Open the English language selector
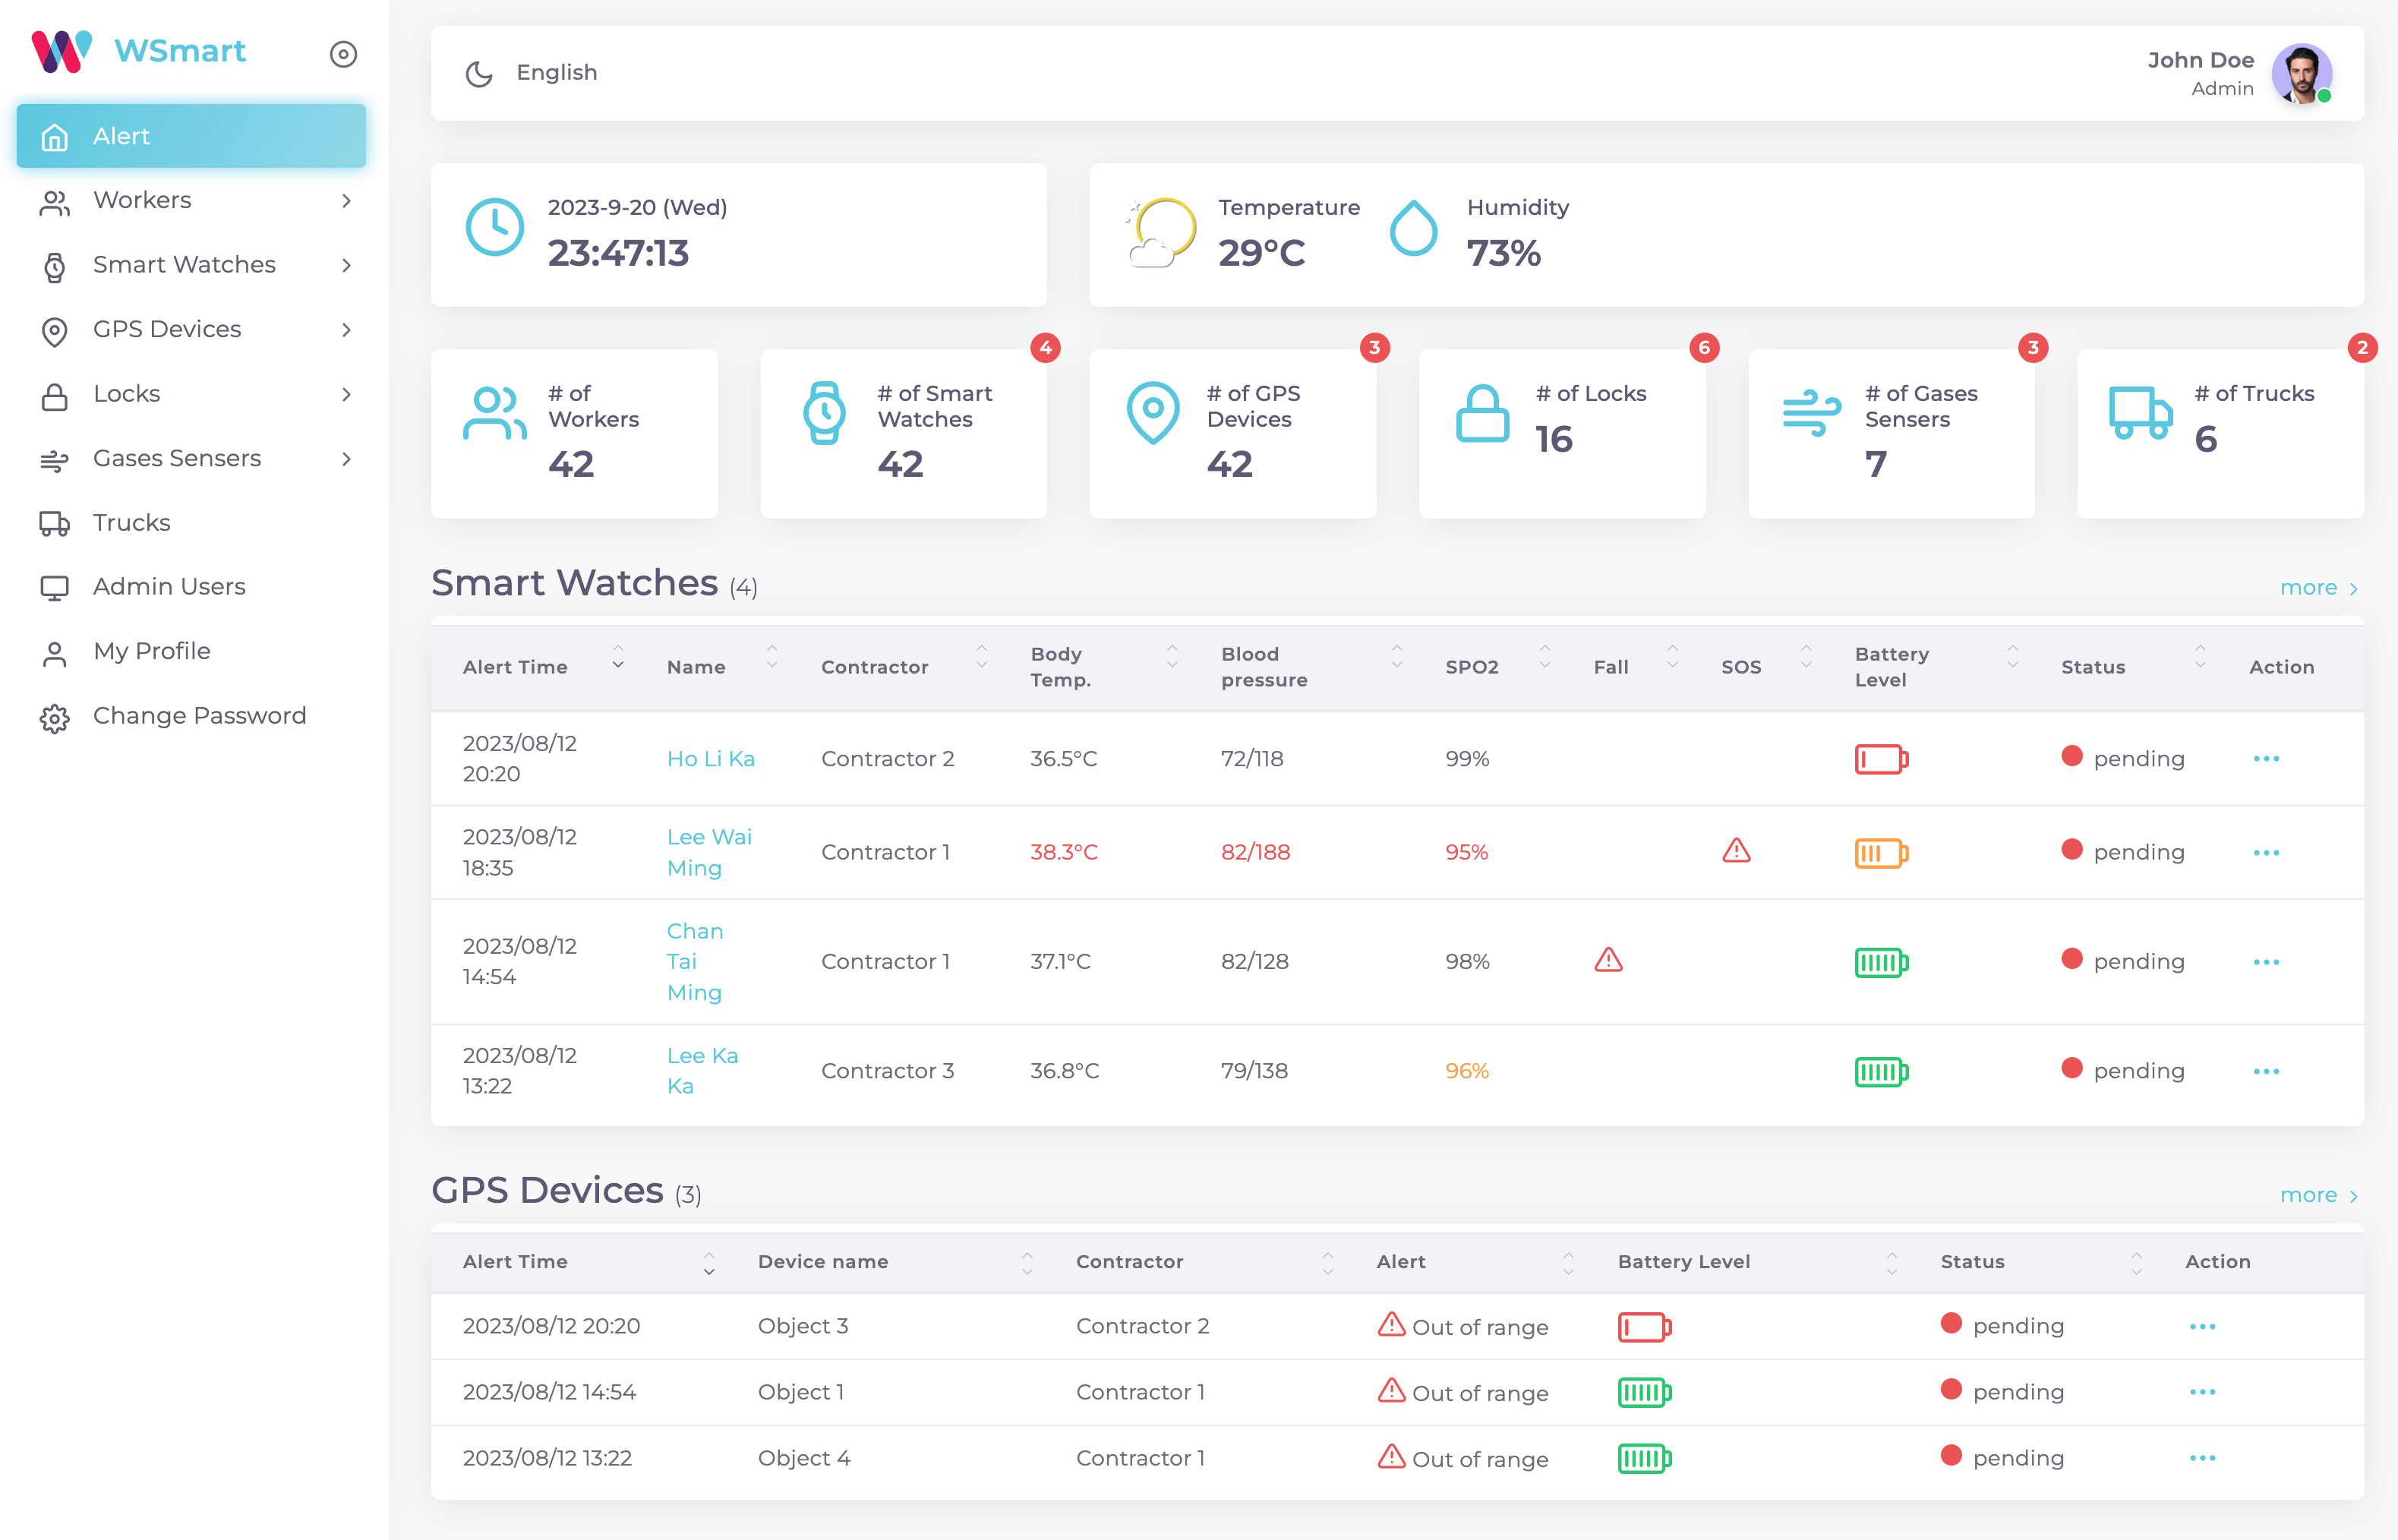The height and width of the screenshot is (1540, 2398). [556, 73]
